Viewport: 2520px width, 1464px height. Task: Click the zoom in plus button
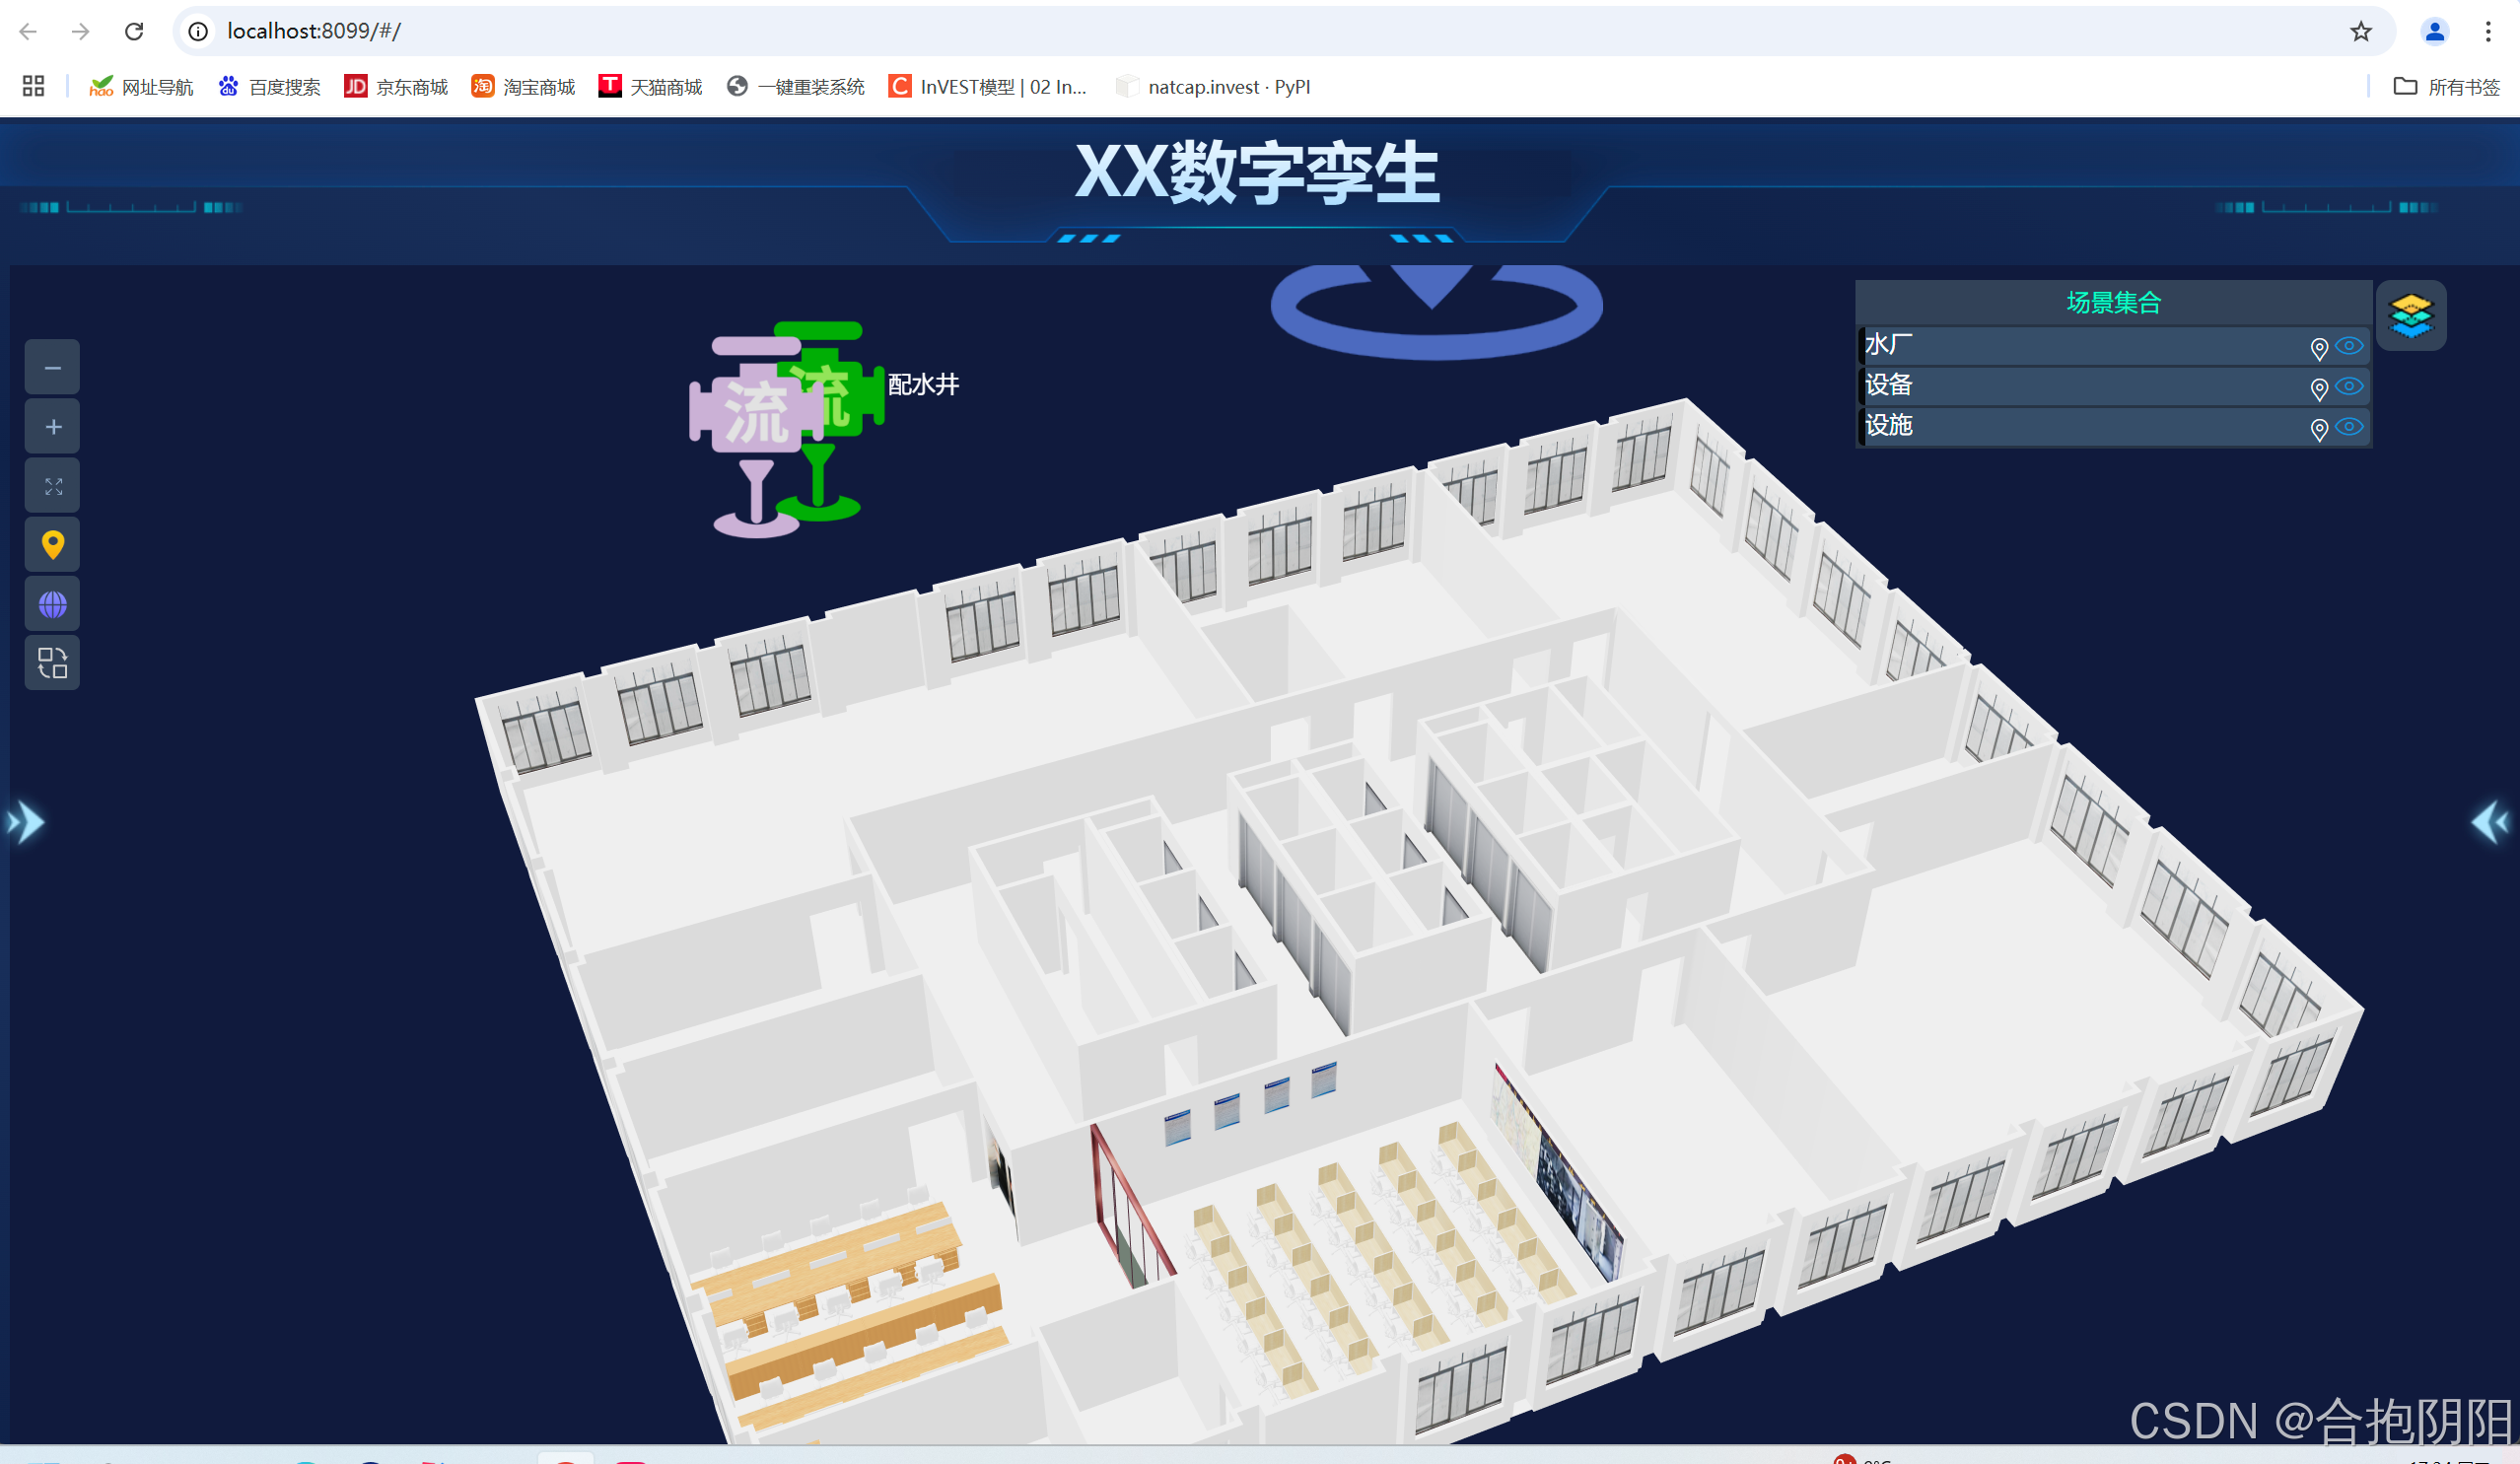[53, 427]
